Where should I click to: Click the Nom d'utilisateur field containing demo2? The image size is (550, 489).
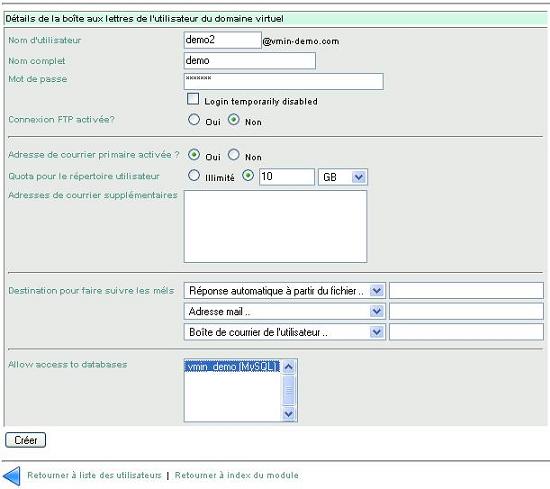click(222, 40)
